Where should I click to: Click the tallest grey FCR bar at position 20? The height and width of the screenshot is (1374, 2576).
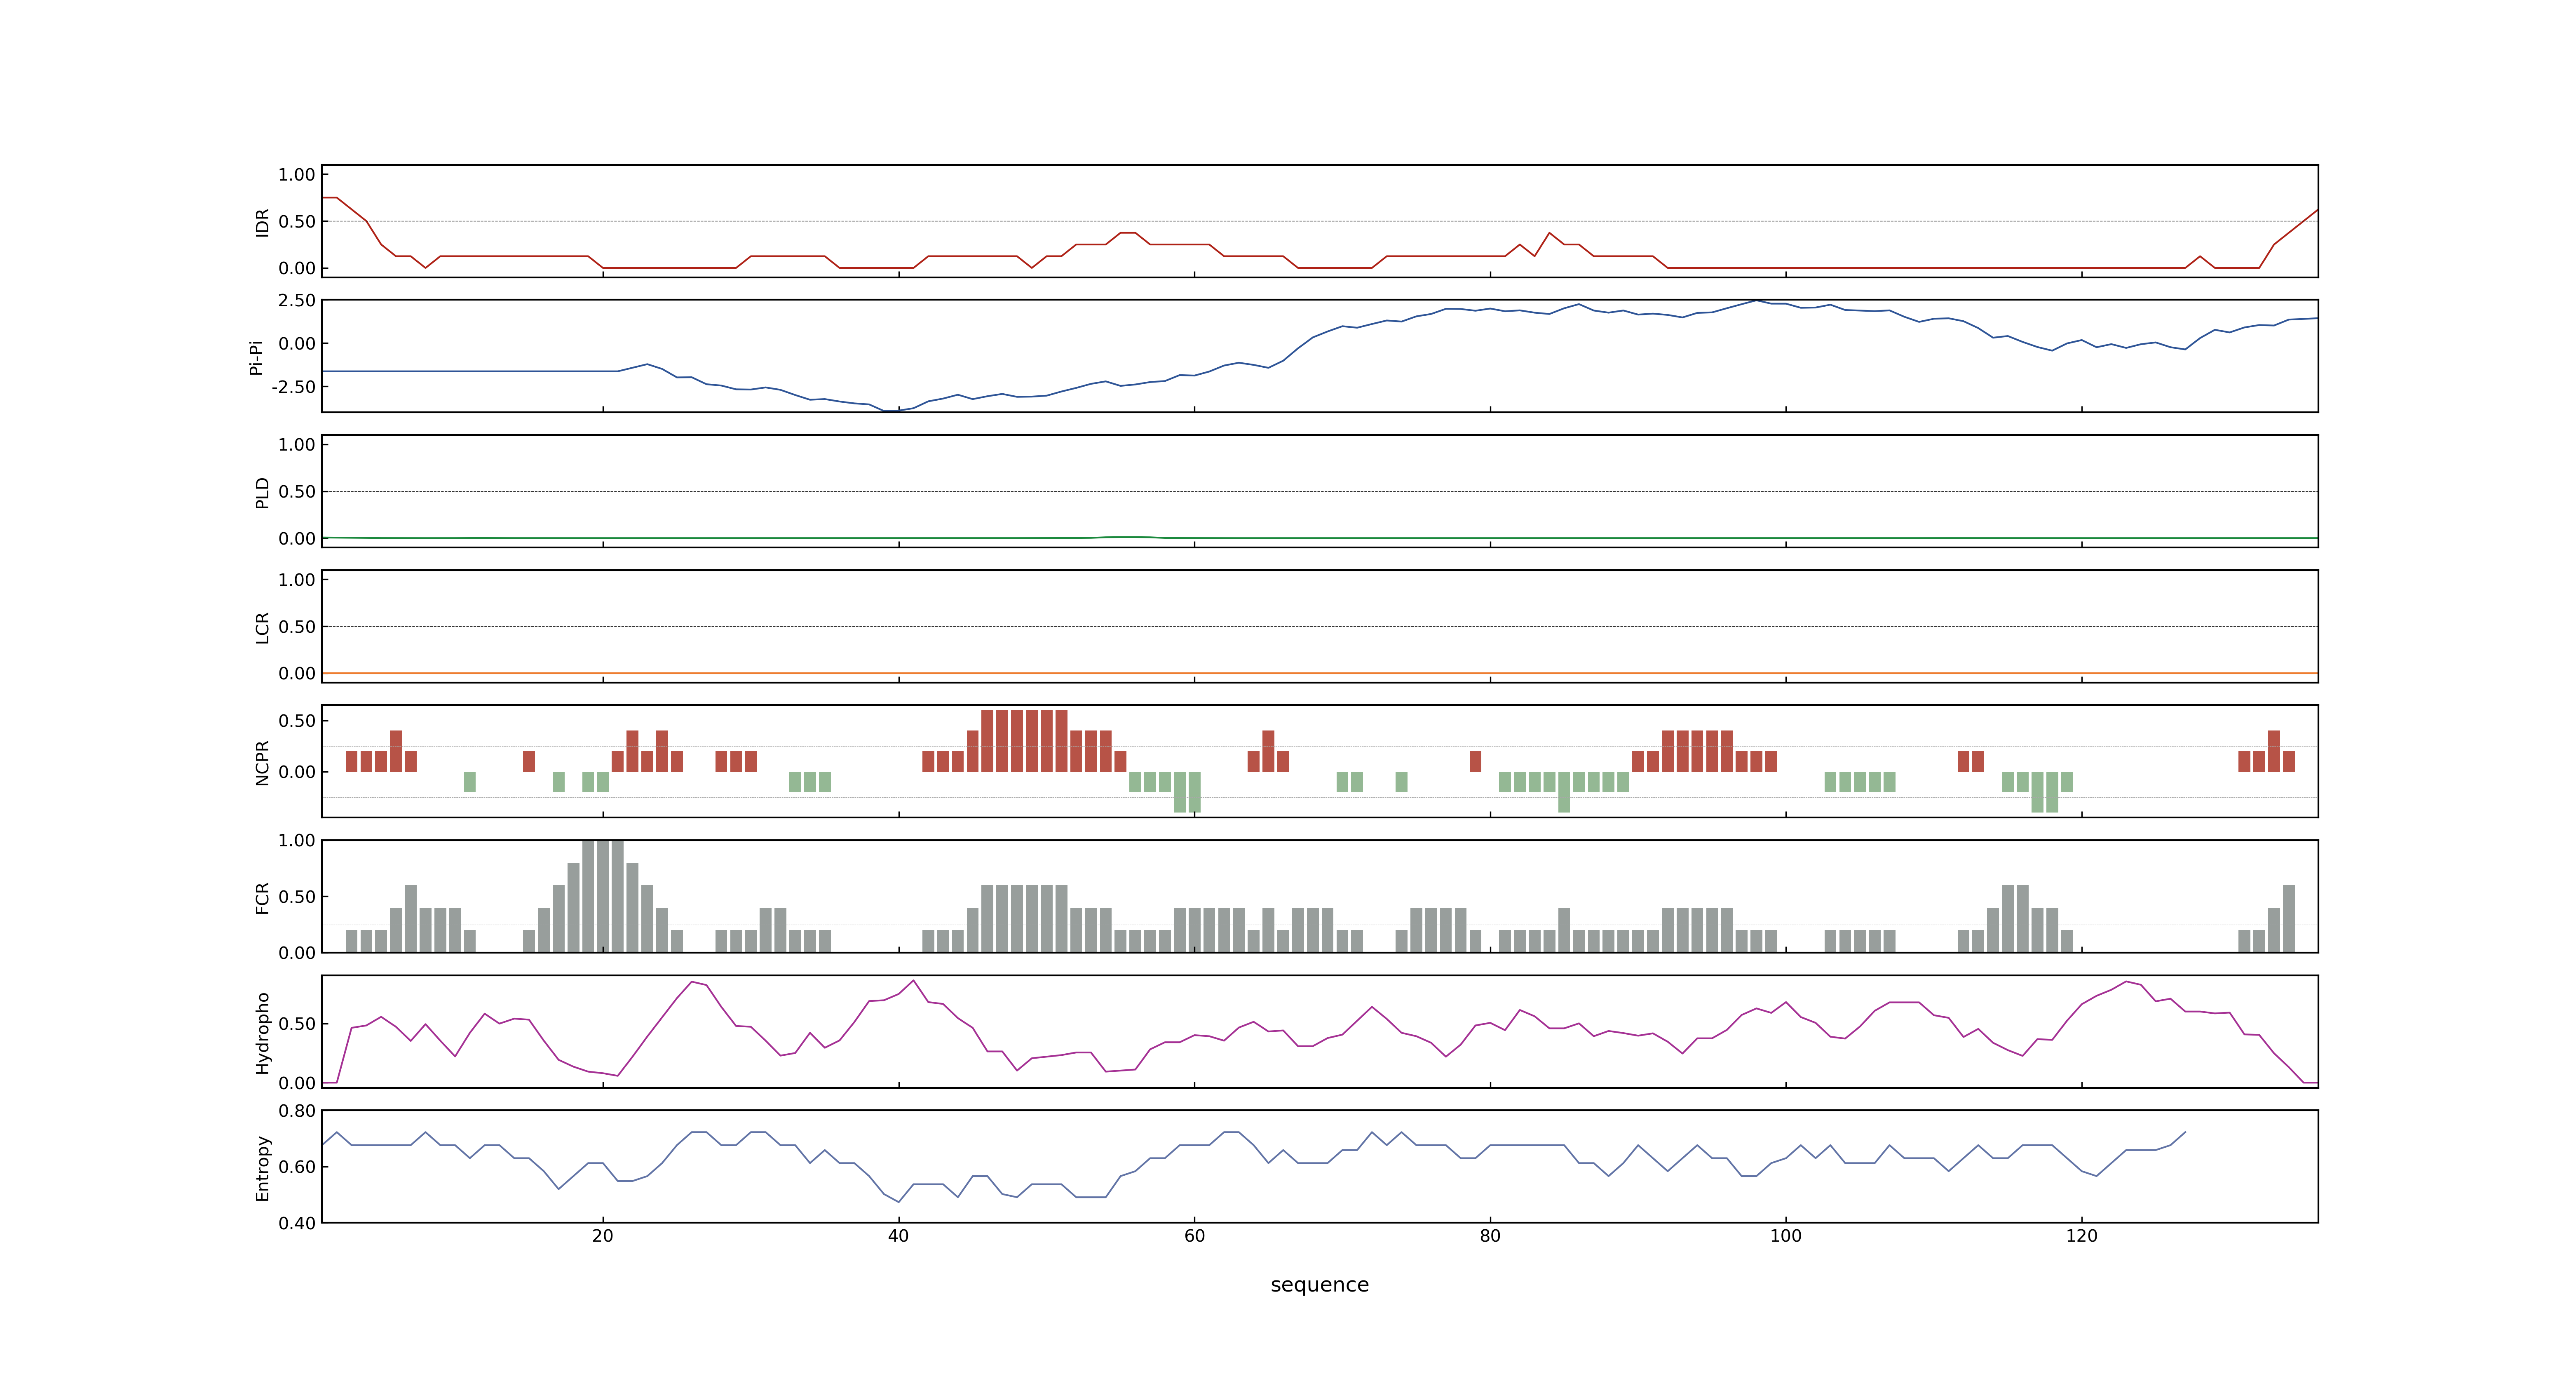tap(603, 896)
